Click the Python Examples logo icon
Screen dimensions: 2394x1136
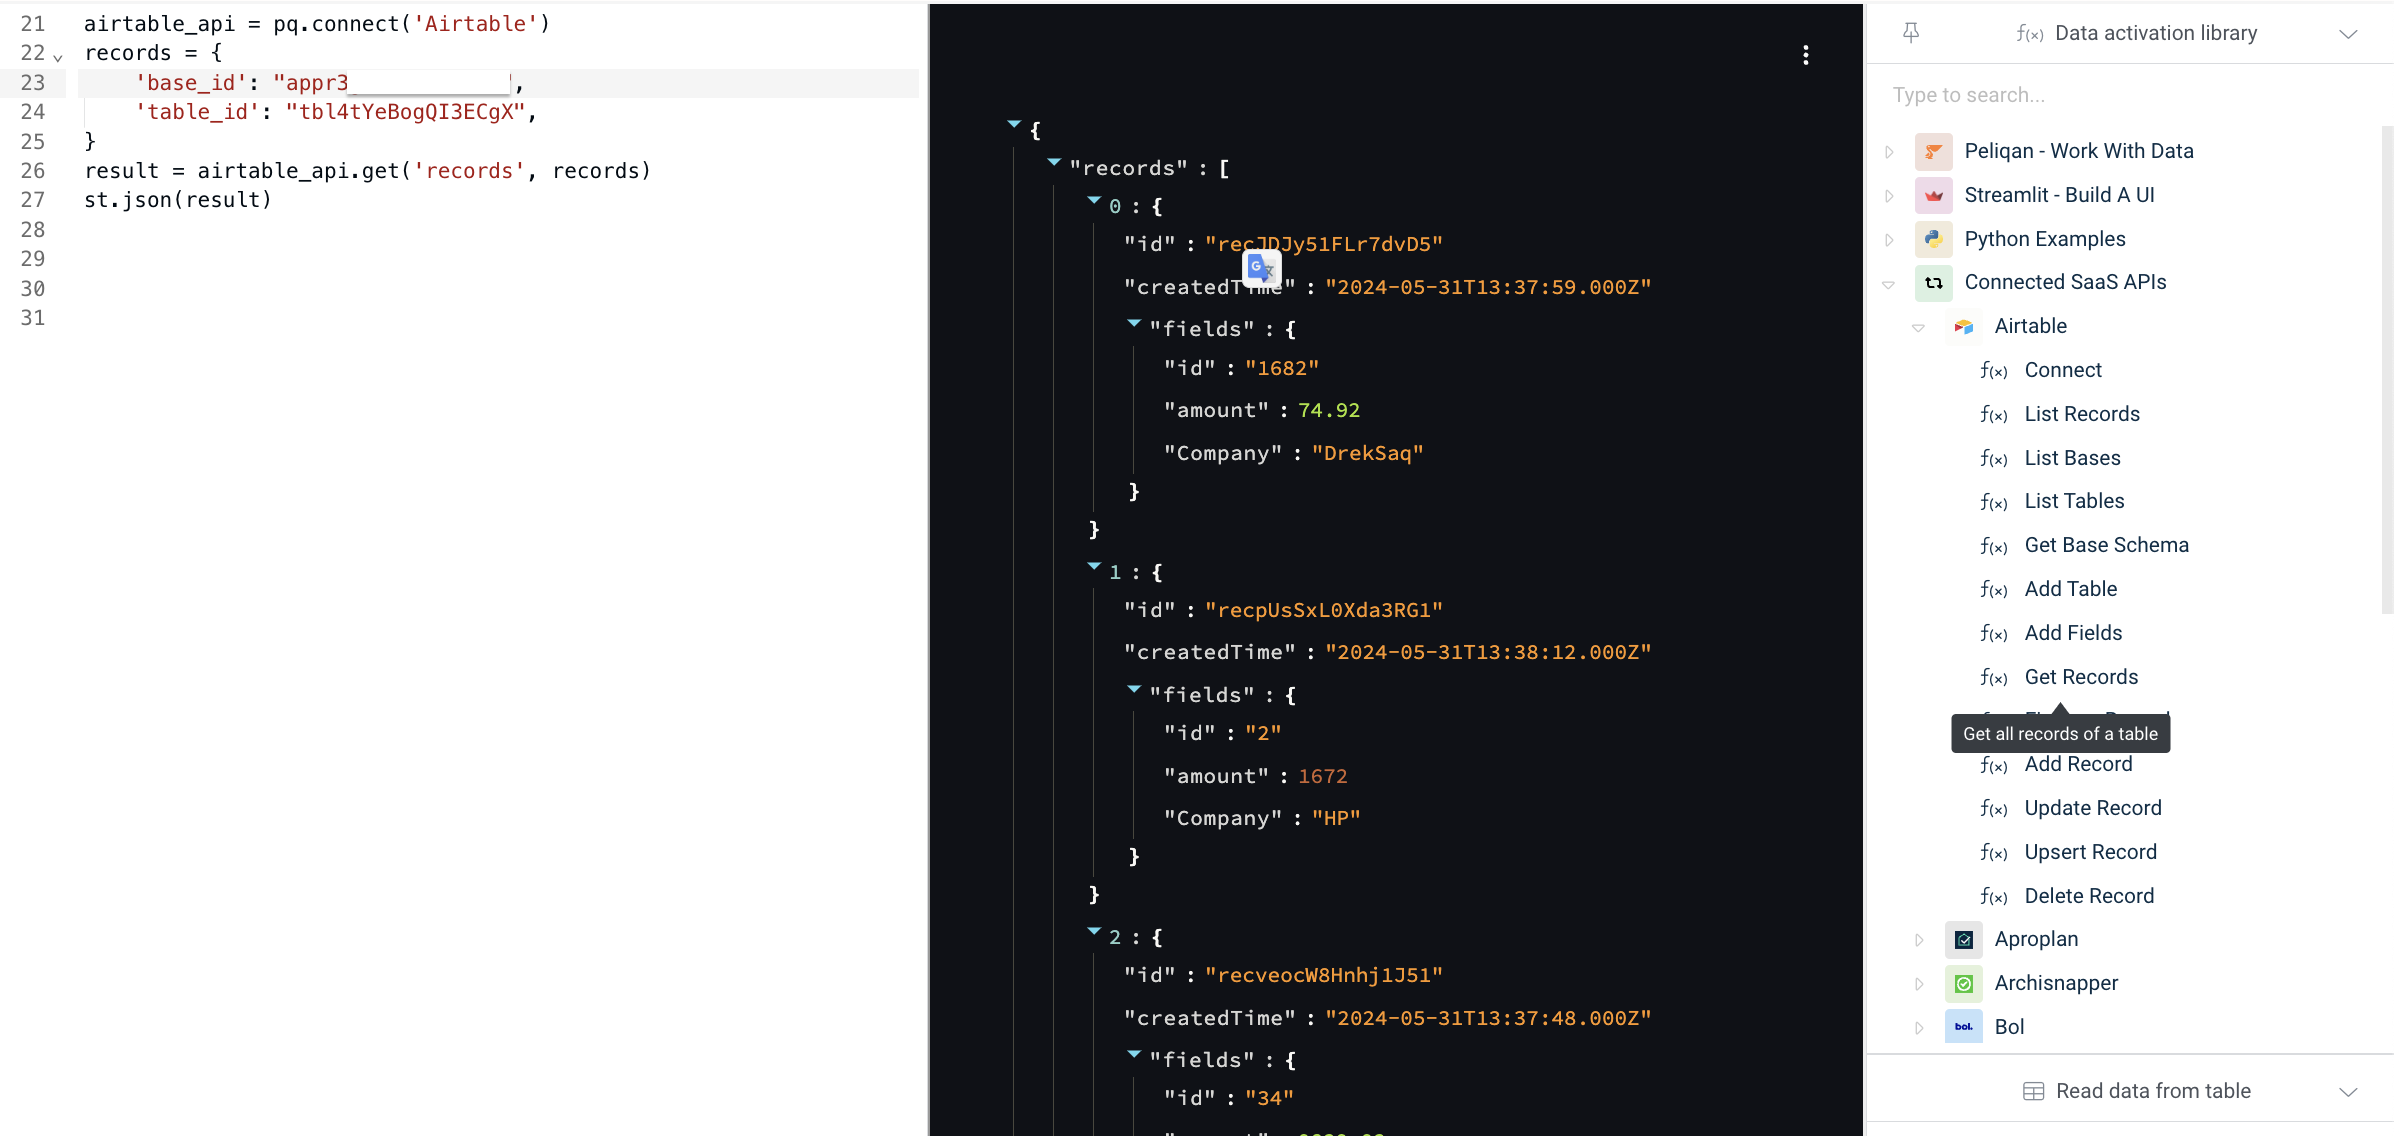[1933, 239]
